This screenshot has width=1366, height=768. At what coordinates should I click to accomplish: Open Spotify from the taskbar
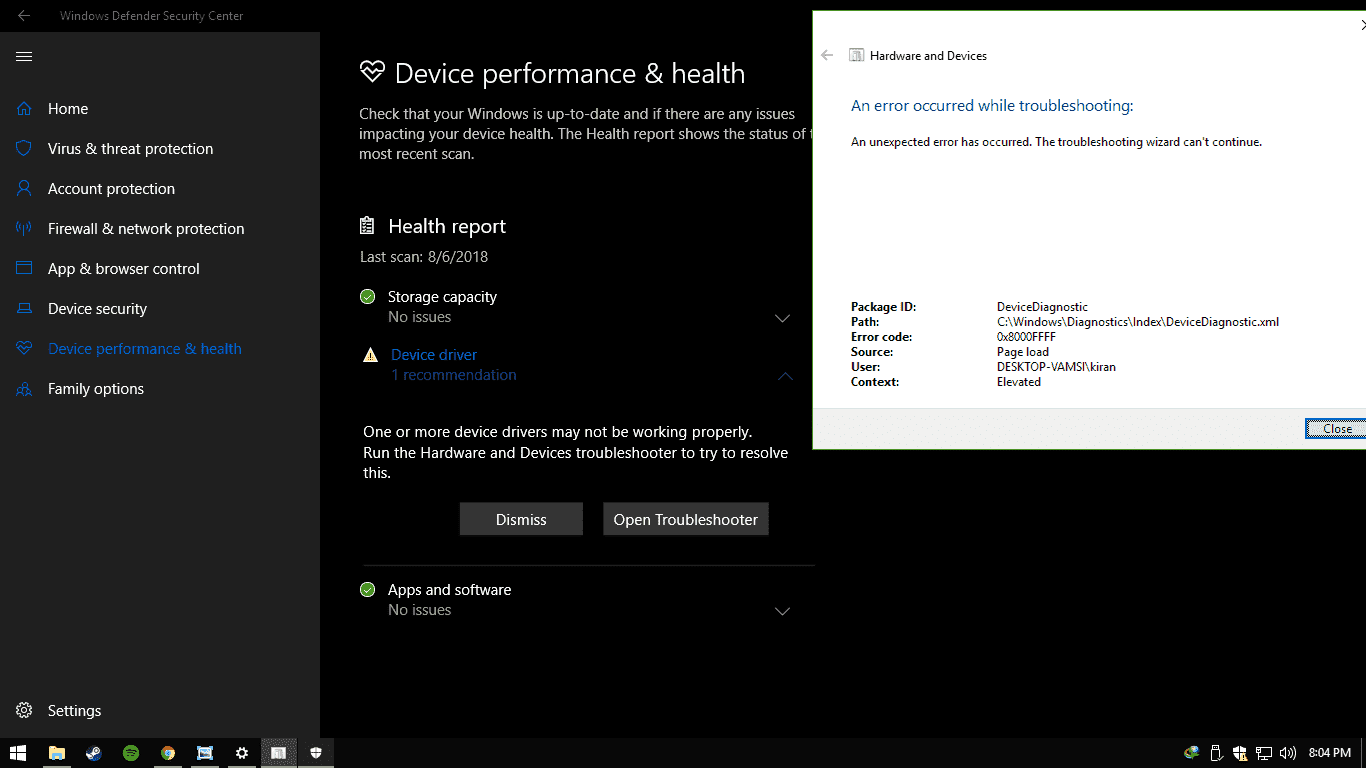click(131, 753)
